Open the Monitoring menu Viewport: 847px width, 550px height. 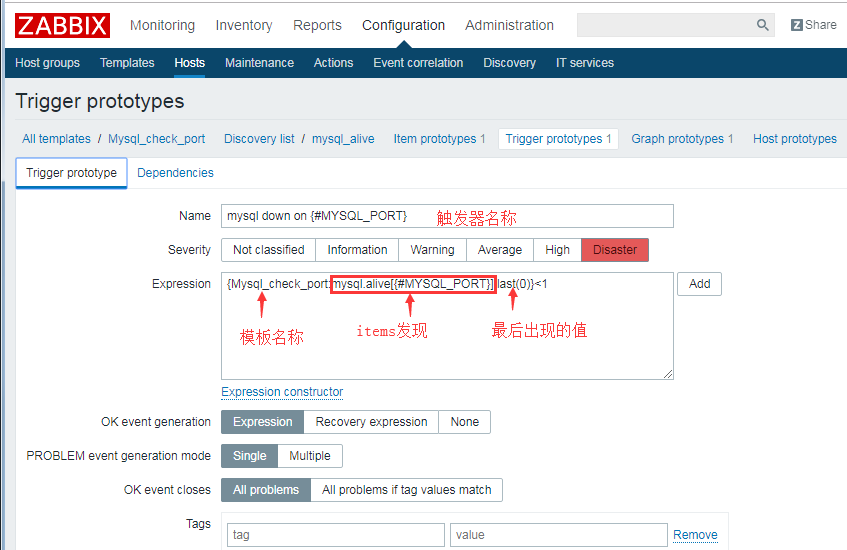pyautogui.click(x=162, y=25)
